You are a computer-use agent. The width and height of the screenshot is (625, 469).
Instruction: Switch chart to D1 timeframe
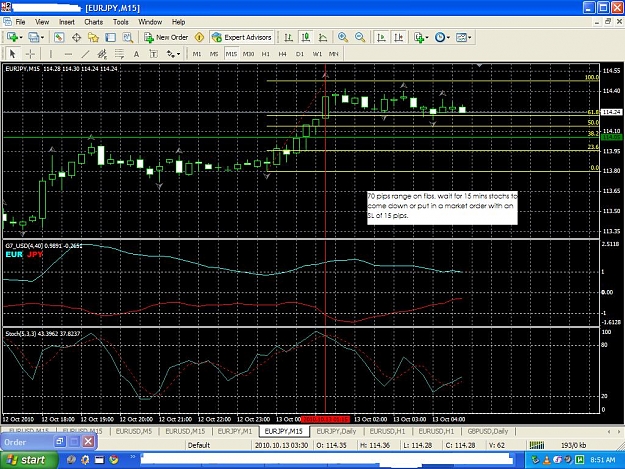coord(300,54)
